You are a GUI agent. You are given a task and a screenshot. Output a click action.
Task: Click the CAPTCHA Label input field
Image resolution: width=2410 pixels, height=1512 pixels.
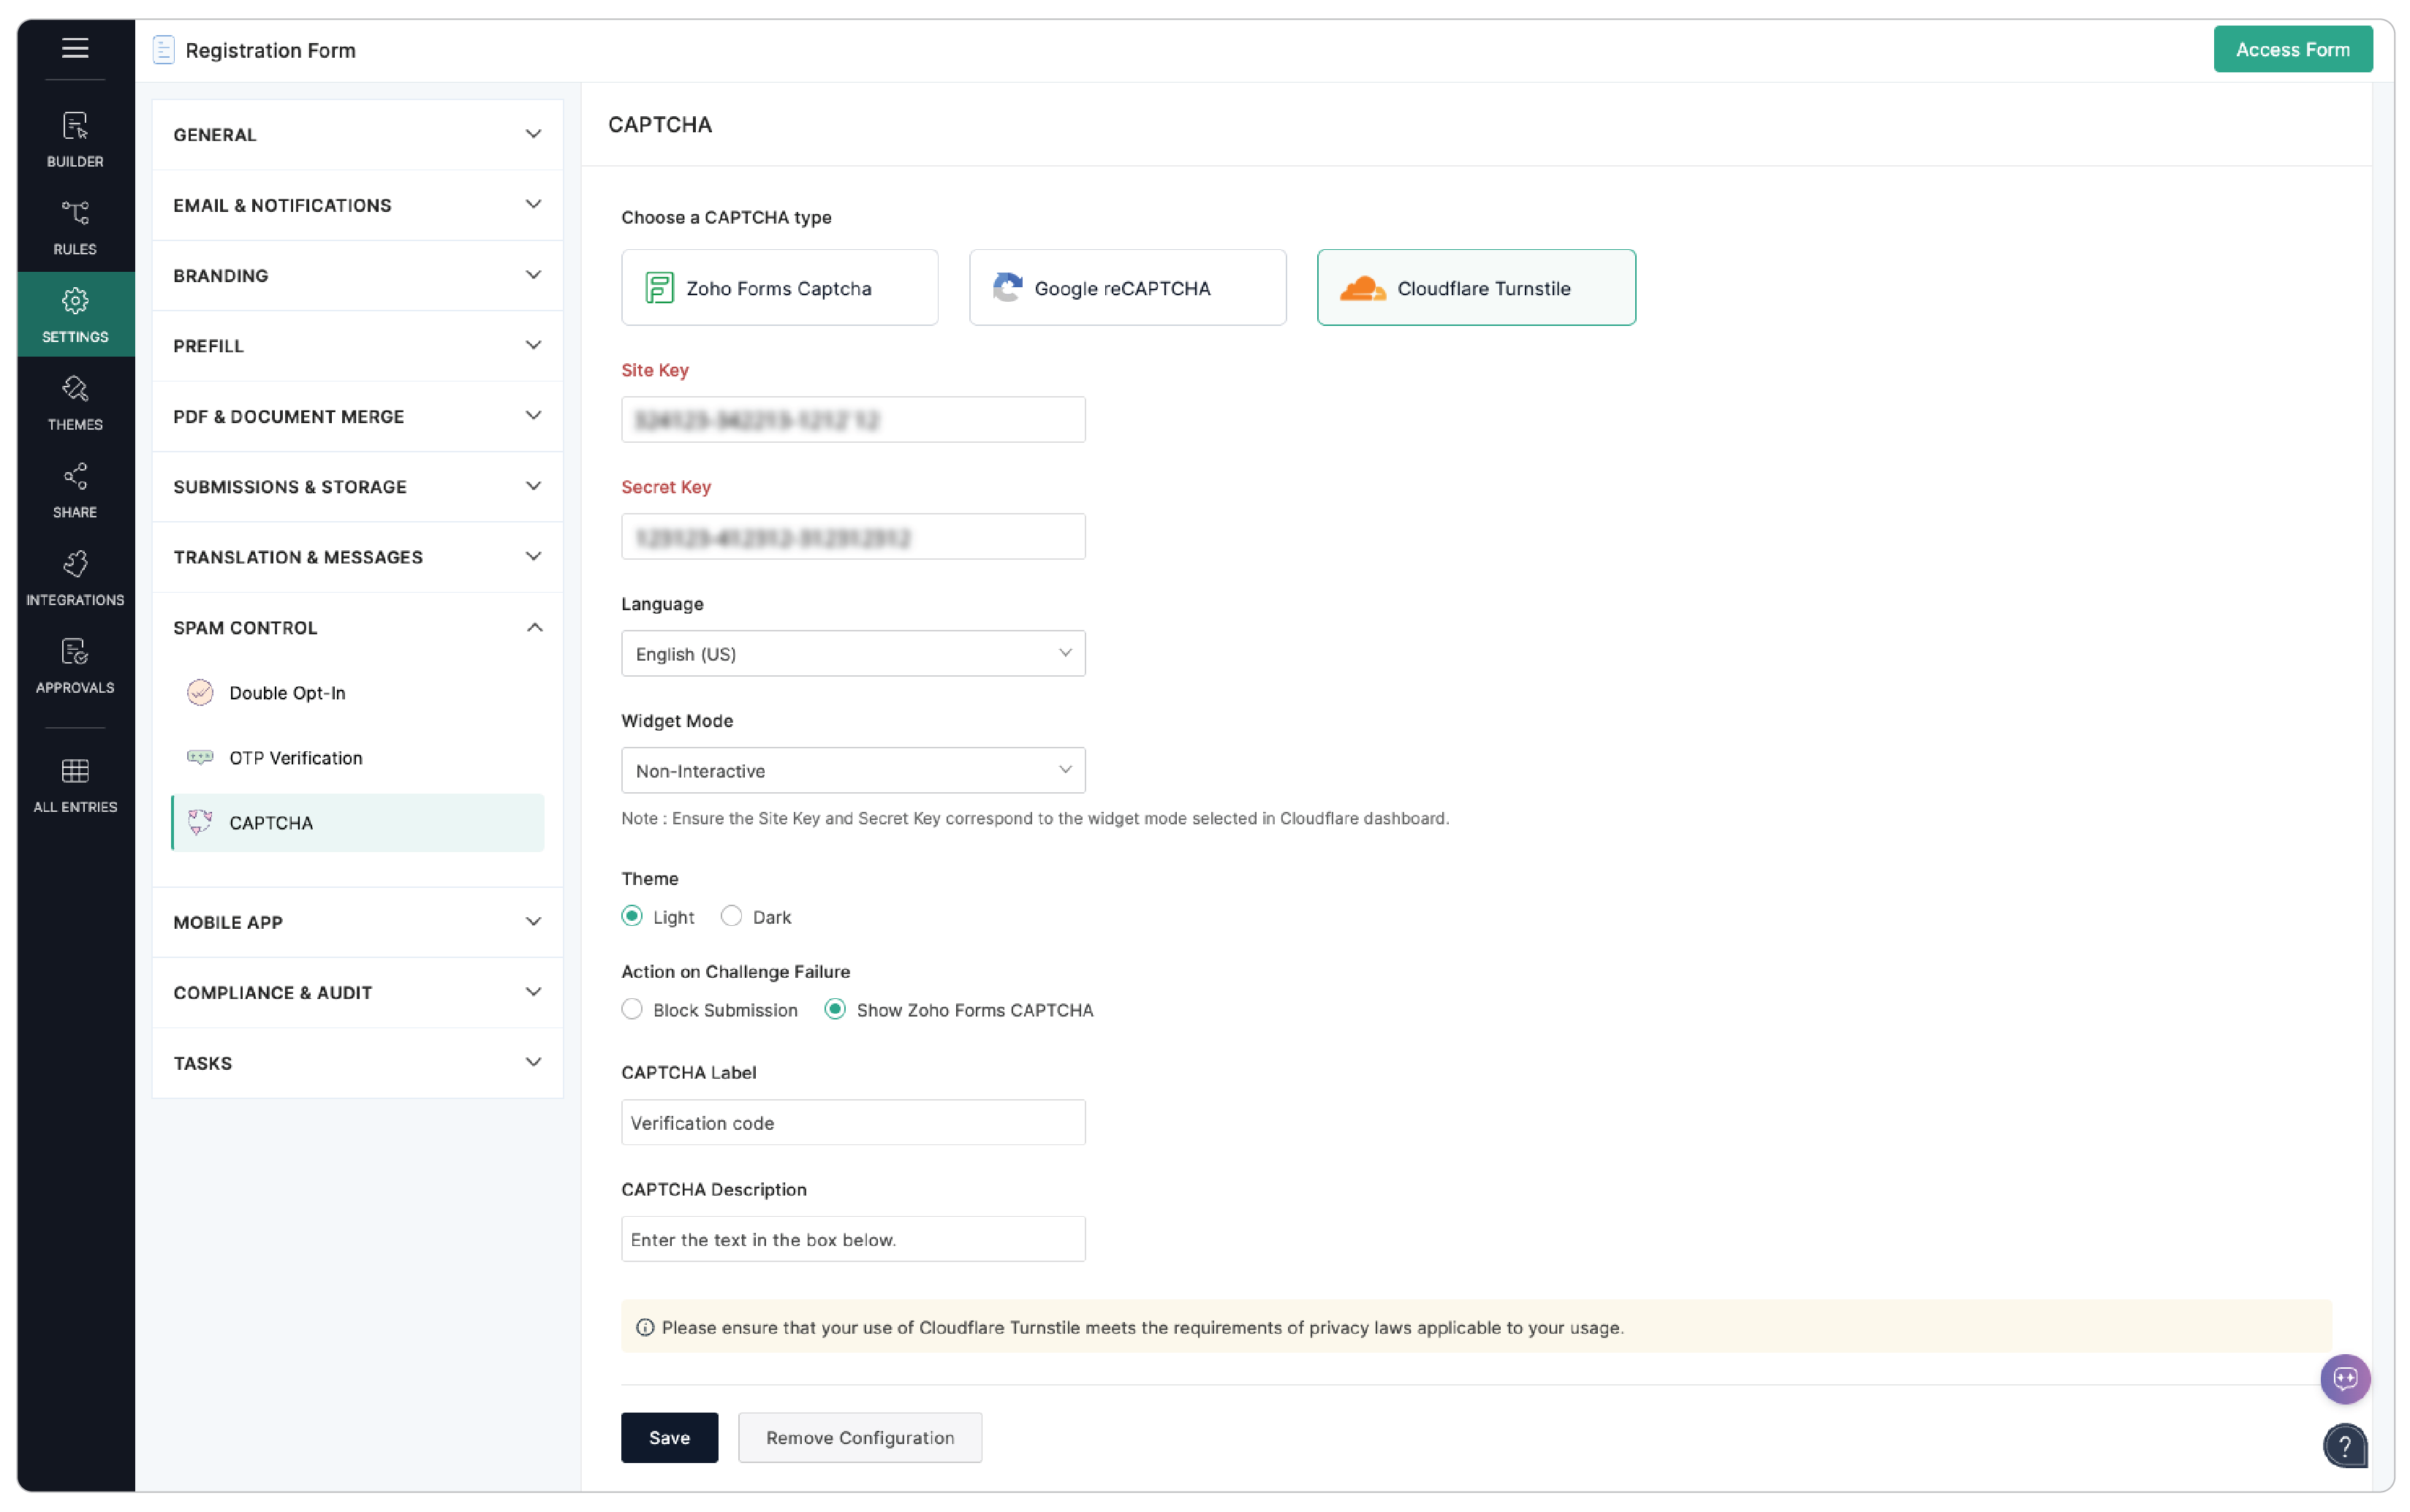(x=852, y=1122)
